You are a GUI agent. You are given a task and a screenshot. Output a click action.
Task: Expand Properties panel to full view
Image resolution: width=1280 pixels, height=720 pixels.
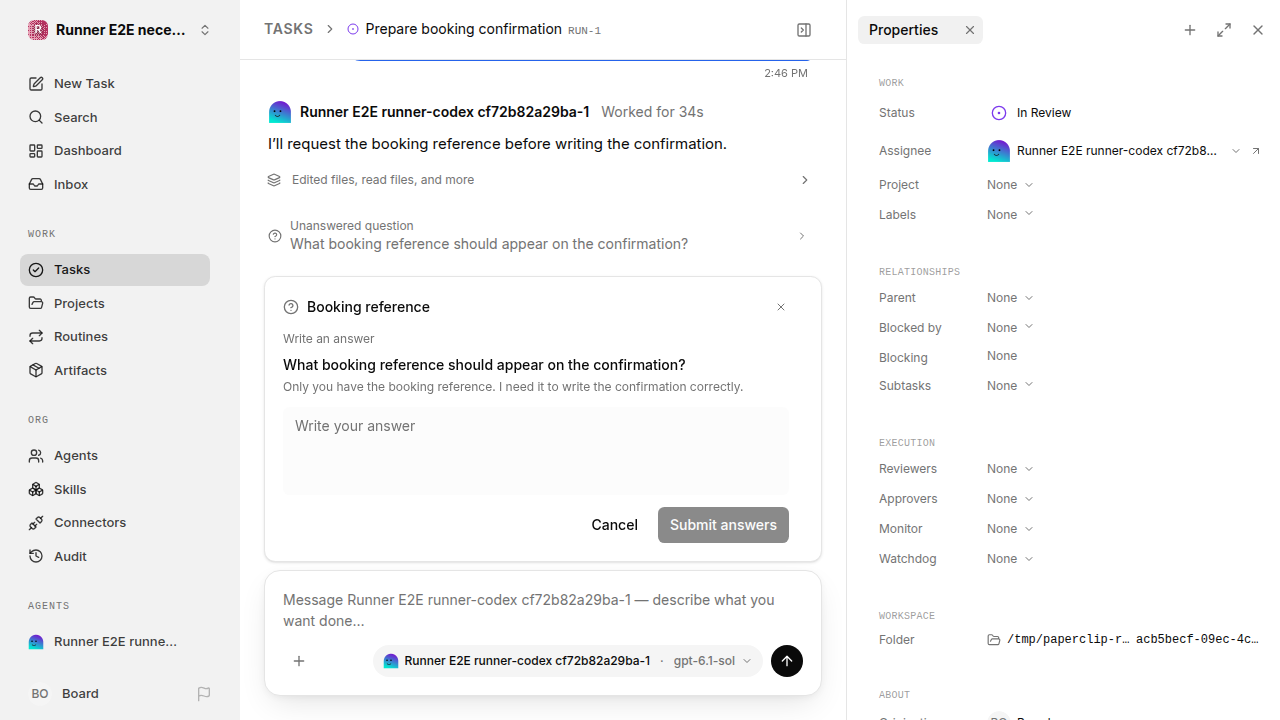[x=1224, y=30]
